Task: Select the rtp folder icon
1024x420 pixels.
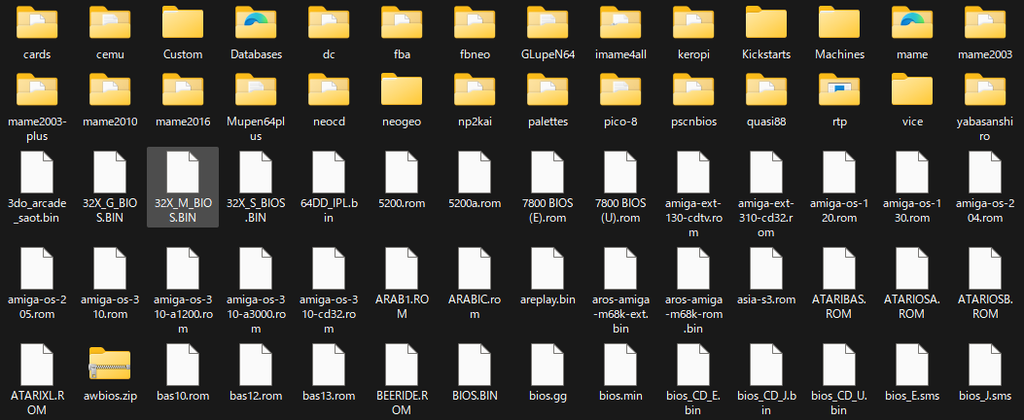Action: [839, 90]
